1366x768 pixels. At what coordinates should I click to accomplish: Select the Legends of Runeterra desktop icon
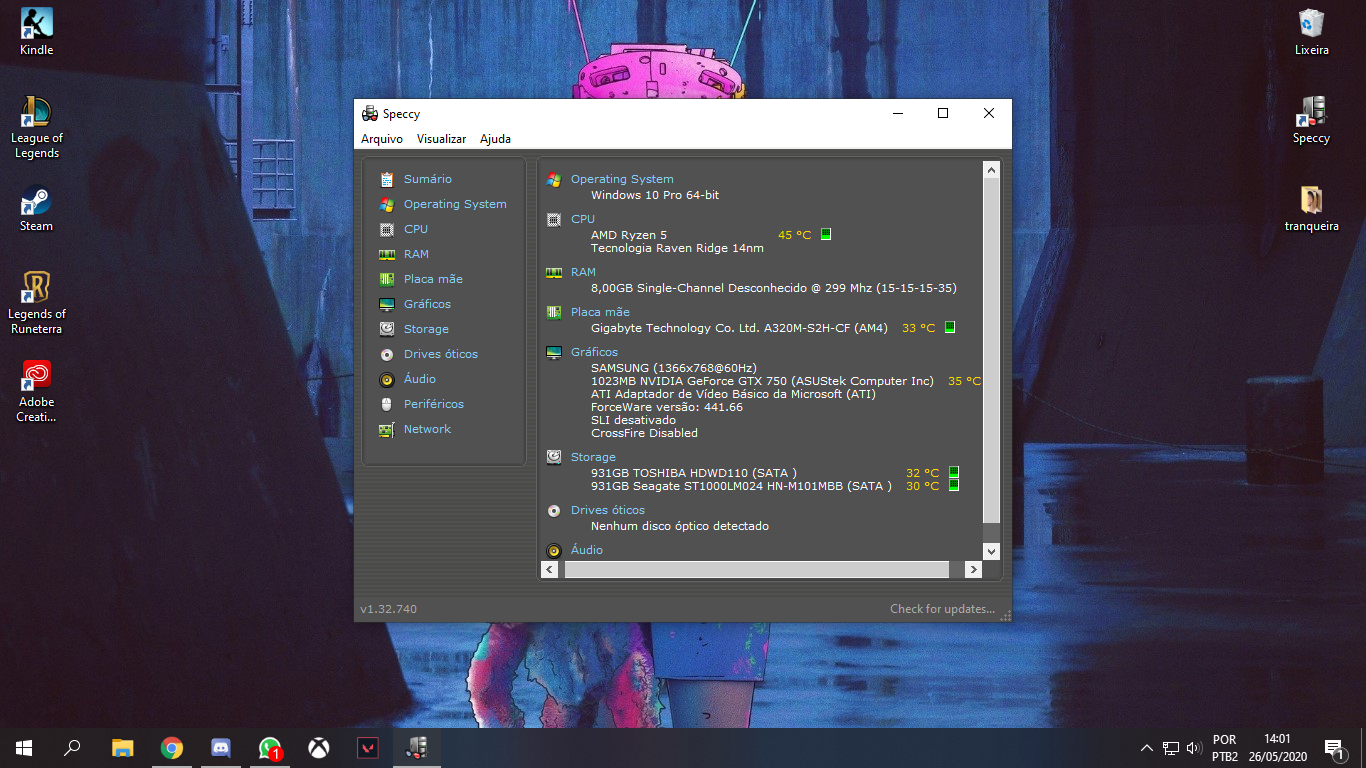pyautogui.click(x=37, y=303)
